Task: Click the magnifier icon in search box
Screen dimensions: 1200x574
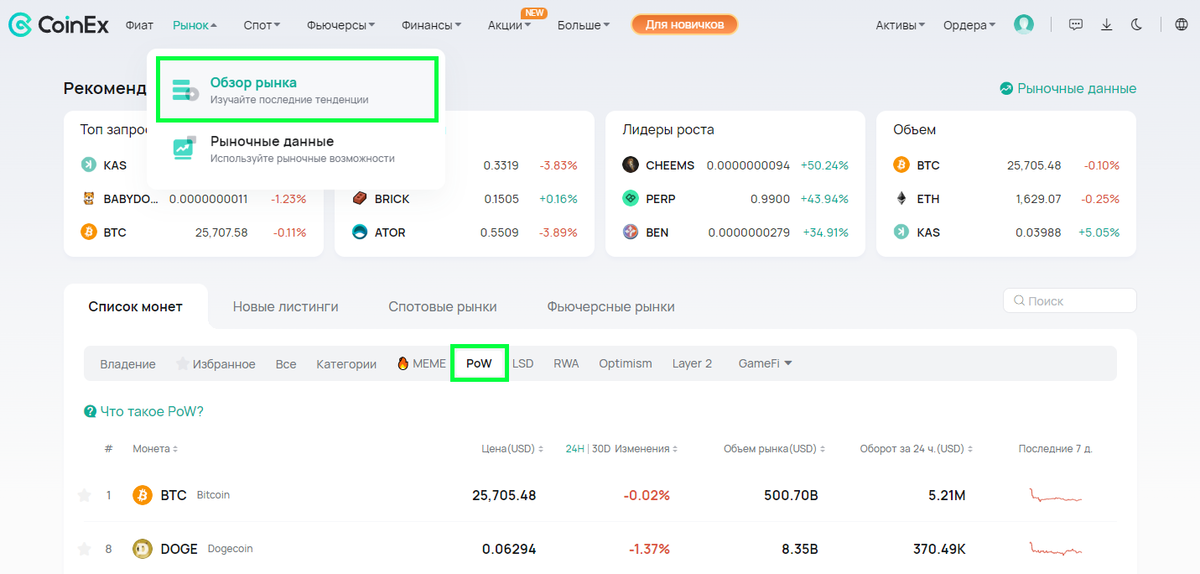Action: (x=1019, y=301)
